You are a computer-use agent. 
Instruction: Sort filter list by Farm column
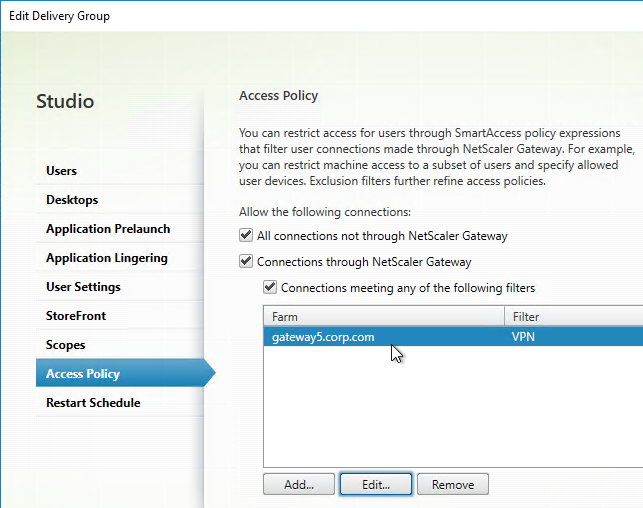point(384,317)
